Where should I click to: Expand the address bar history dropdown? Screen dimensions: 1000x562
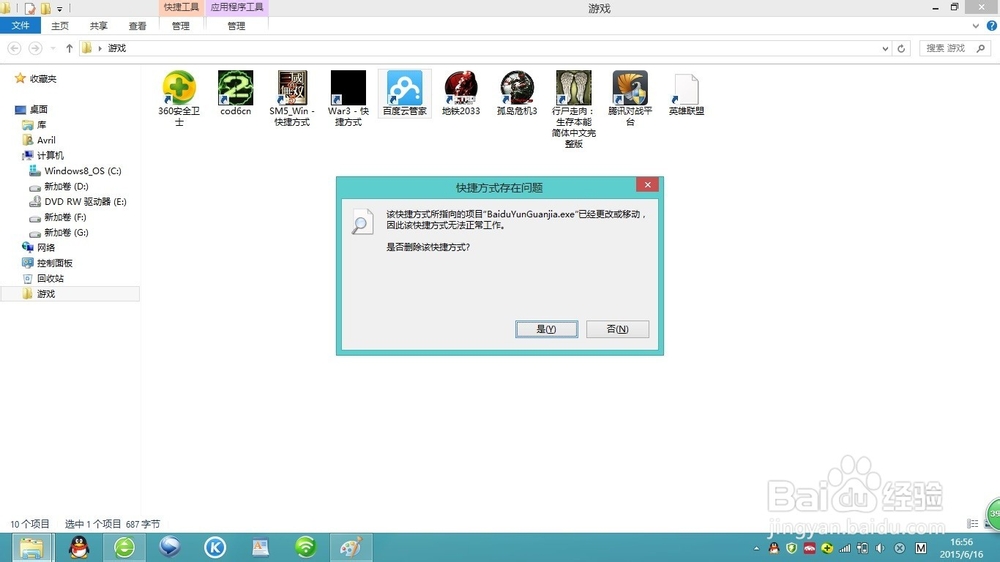(885, 48)
